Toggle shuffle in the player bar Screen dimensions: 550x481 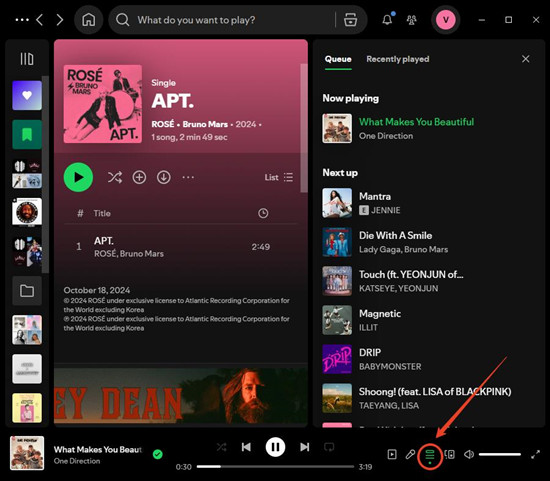221,447
